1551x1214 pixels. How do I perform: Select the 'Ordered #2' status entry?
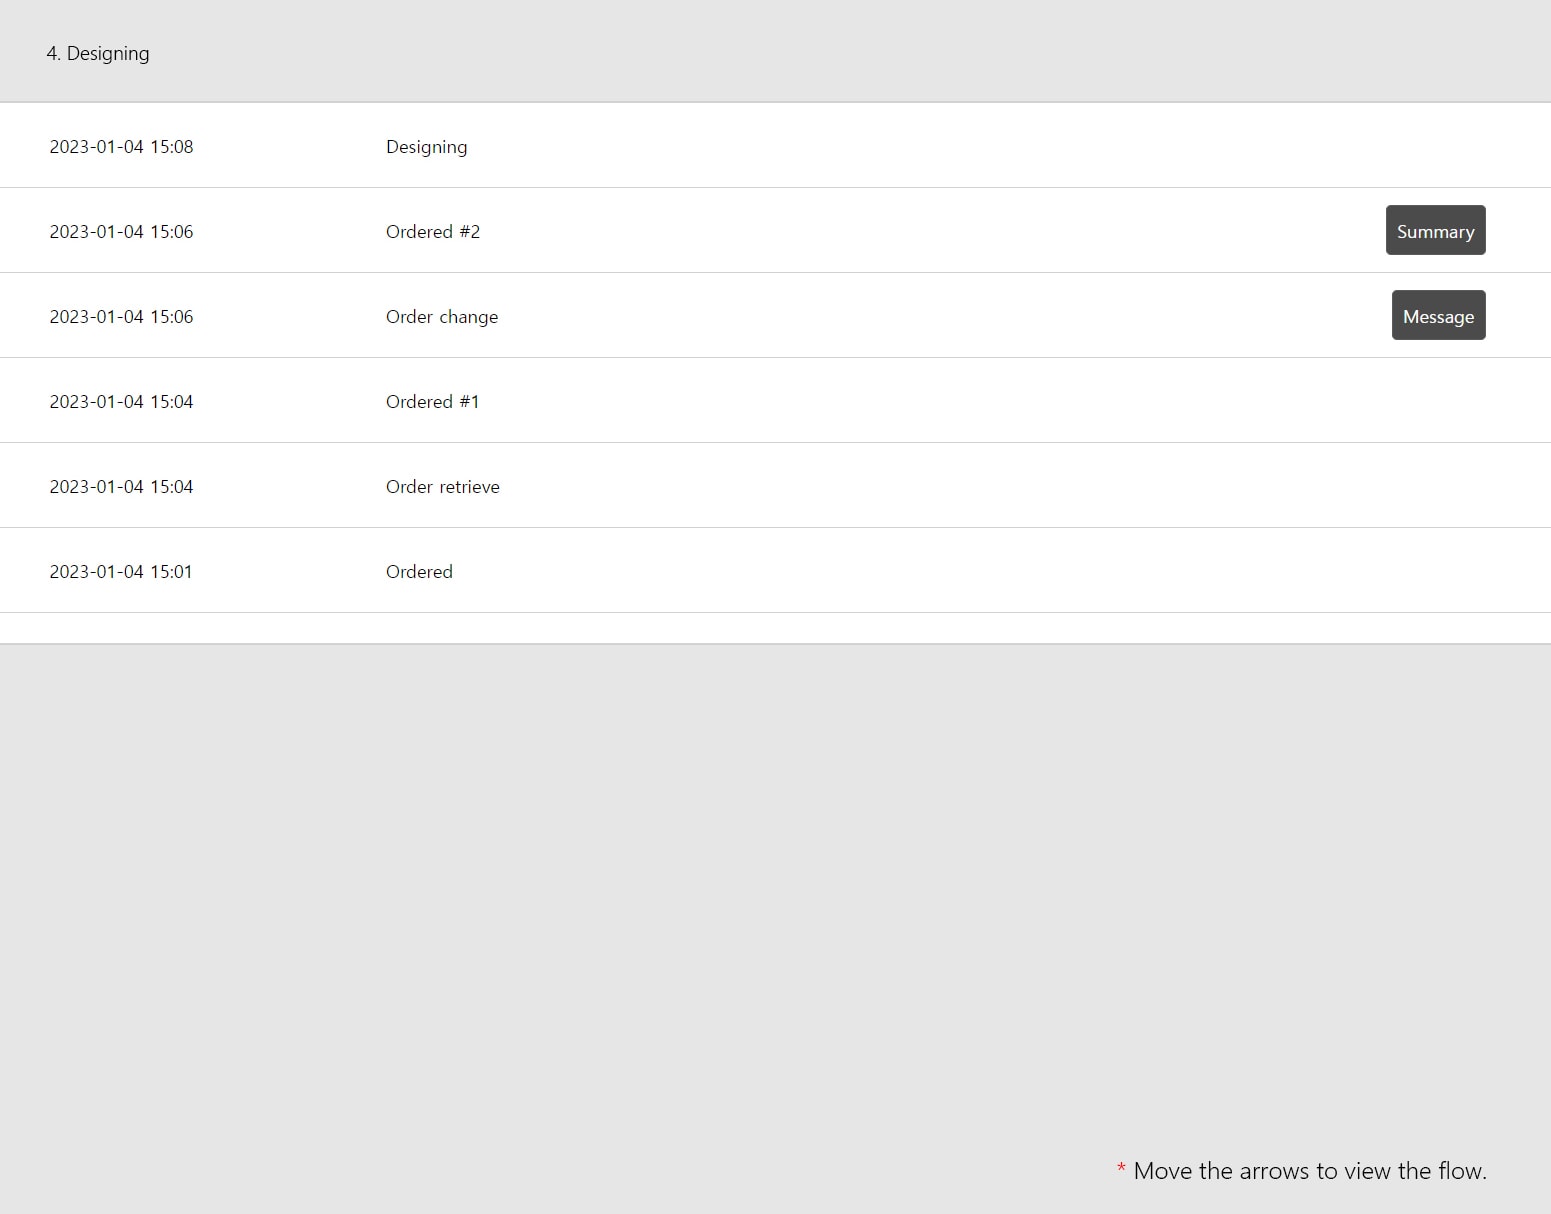(433, 231)
